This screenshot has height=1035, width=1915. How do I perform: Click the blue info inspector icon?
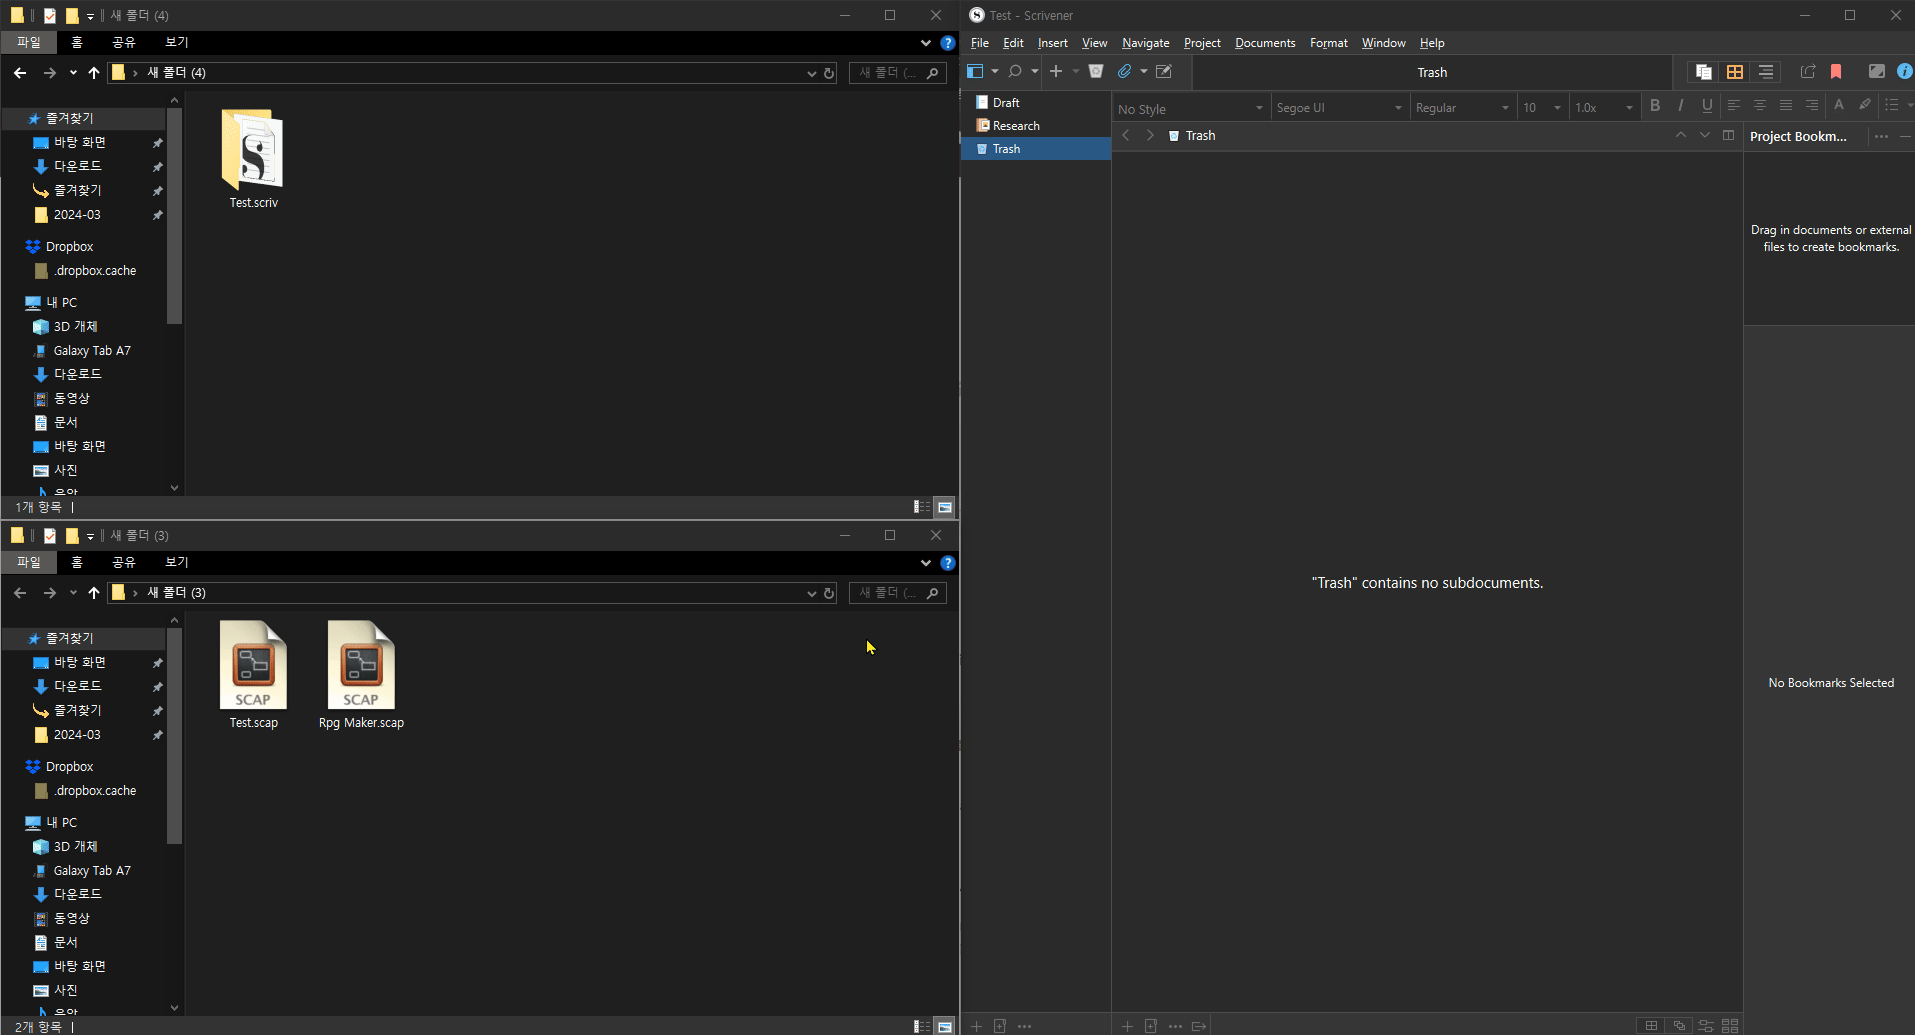[x=1906, y=71]
